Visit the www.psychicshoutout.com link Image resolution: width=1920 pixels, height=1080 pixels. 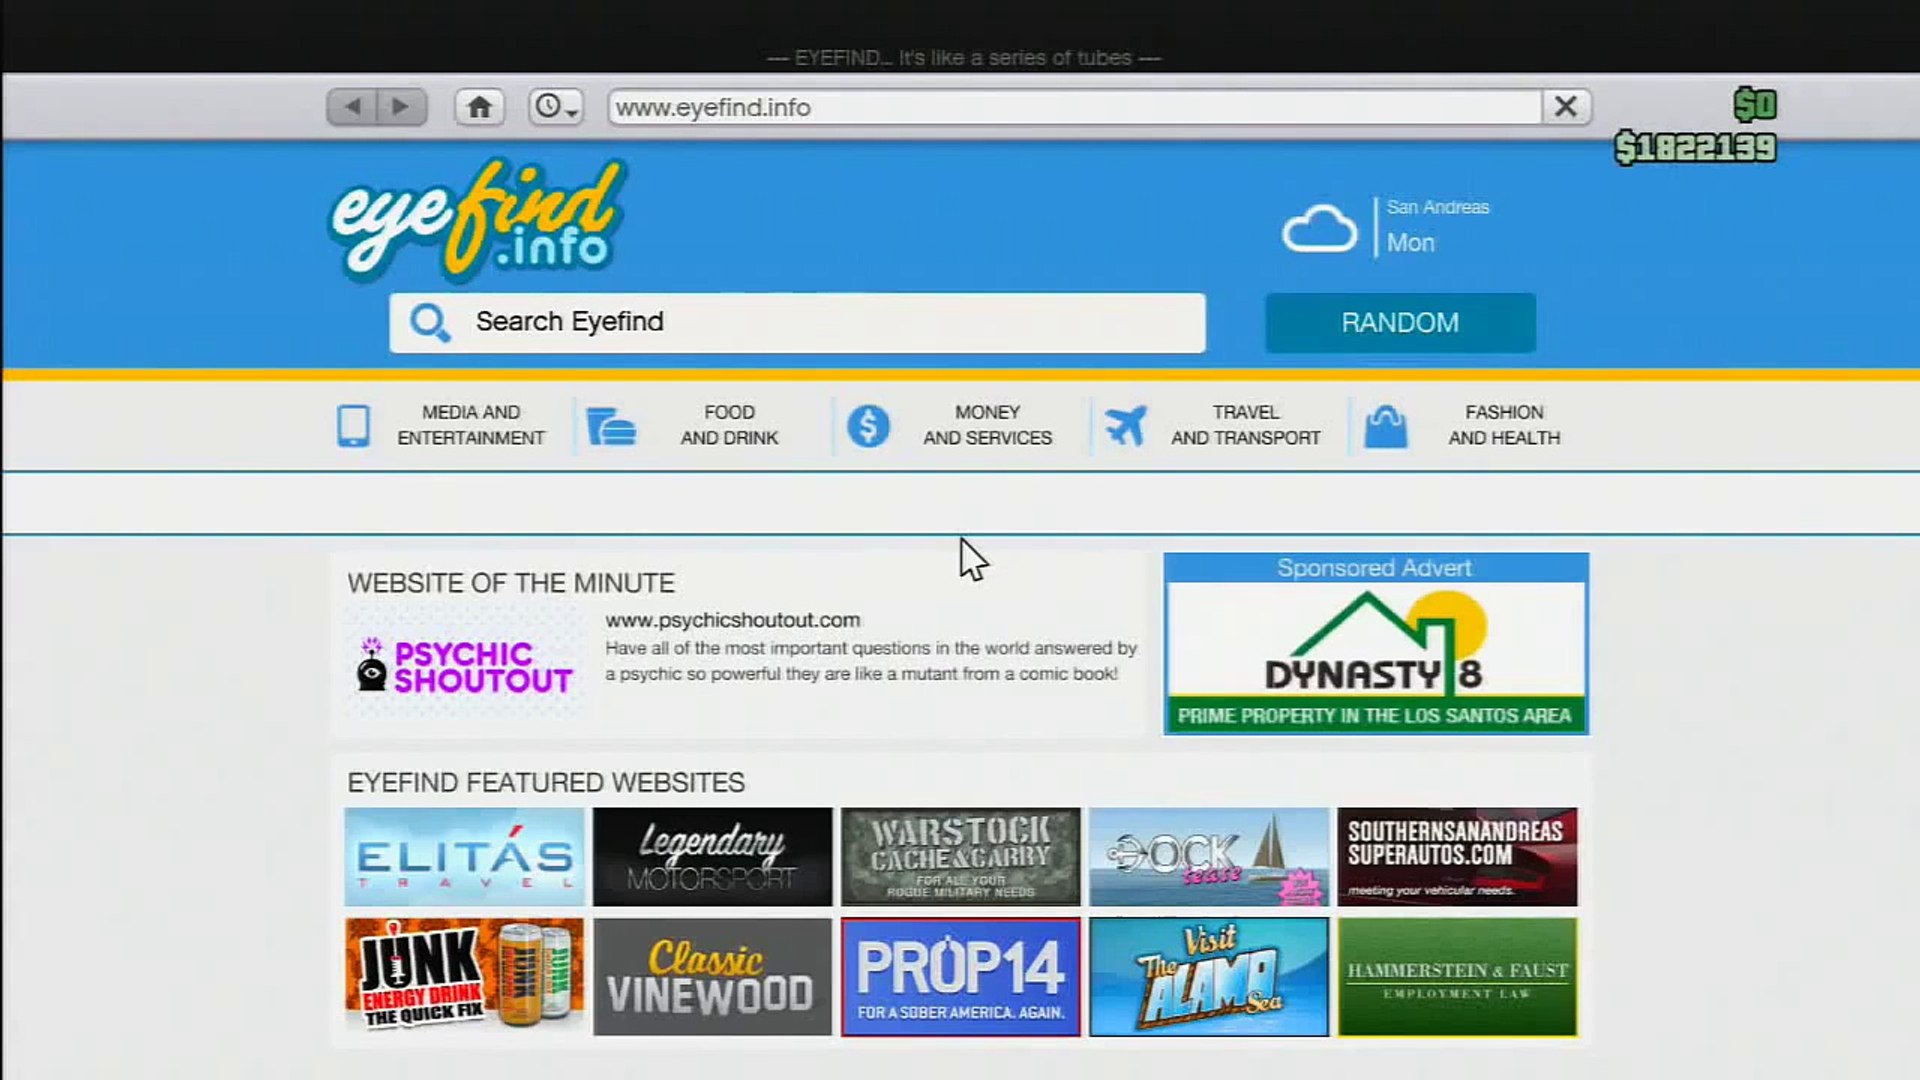point(733,620)
